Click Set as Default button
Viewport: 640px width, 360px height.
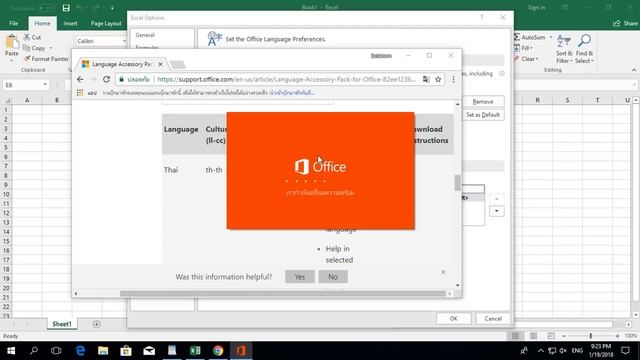(x=483, y=115)
